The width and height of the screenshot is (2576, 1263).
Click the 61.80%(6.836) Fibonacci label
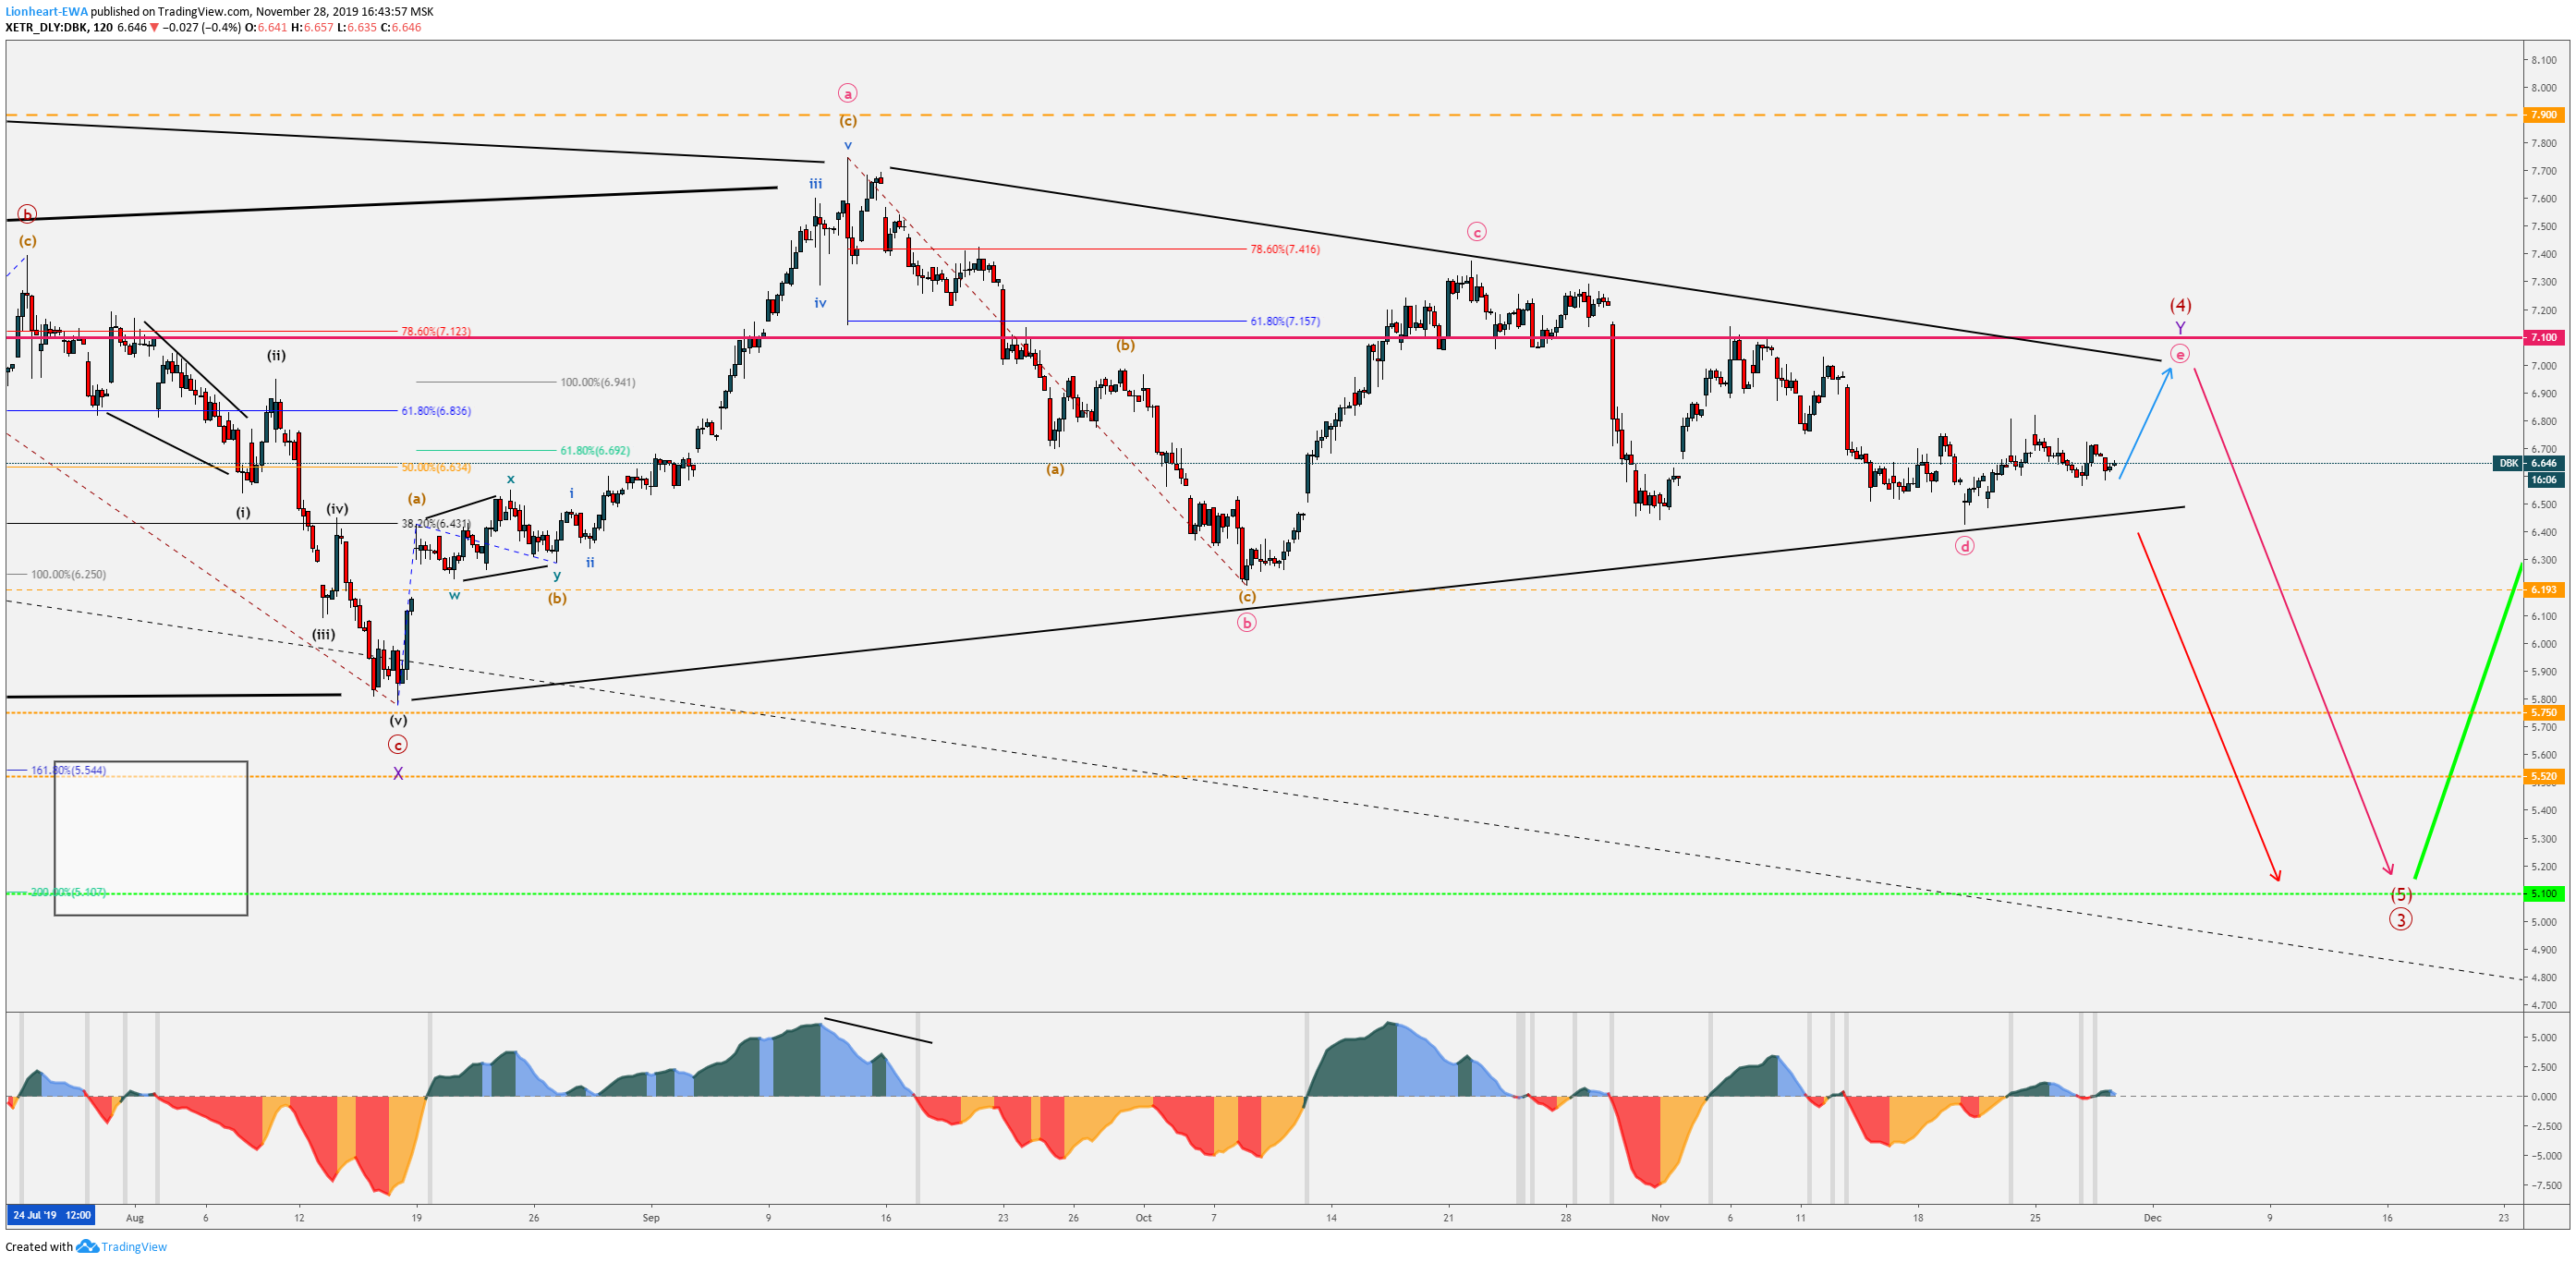435,411
